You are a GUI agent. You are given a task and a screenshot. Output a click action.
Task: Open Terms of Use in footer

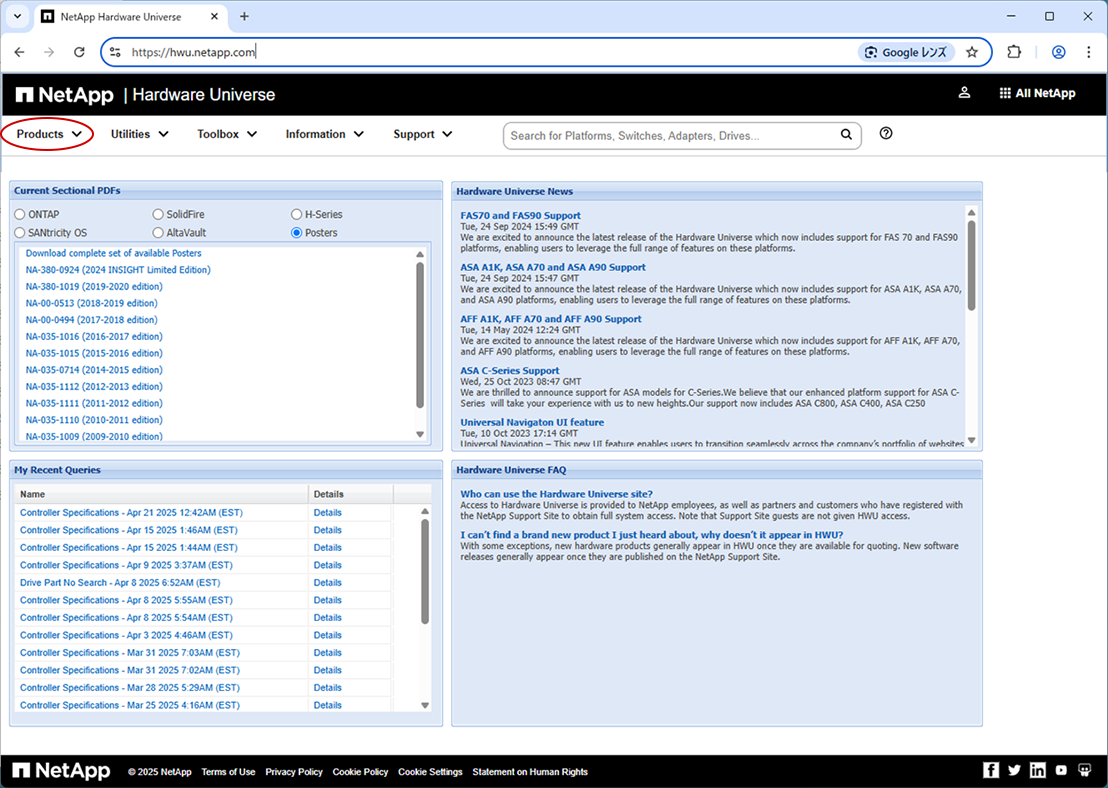coord(228,772)
